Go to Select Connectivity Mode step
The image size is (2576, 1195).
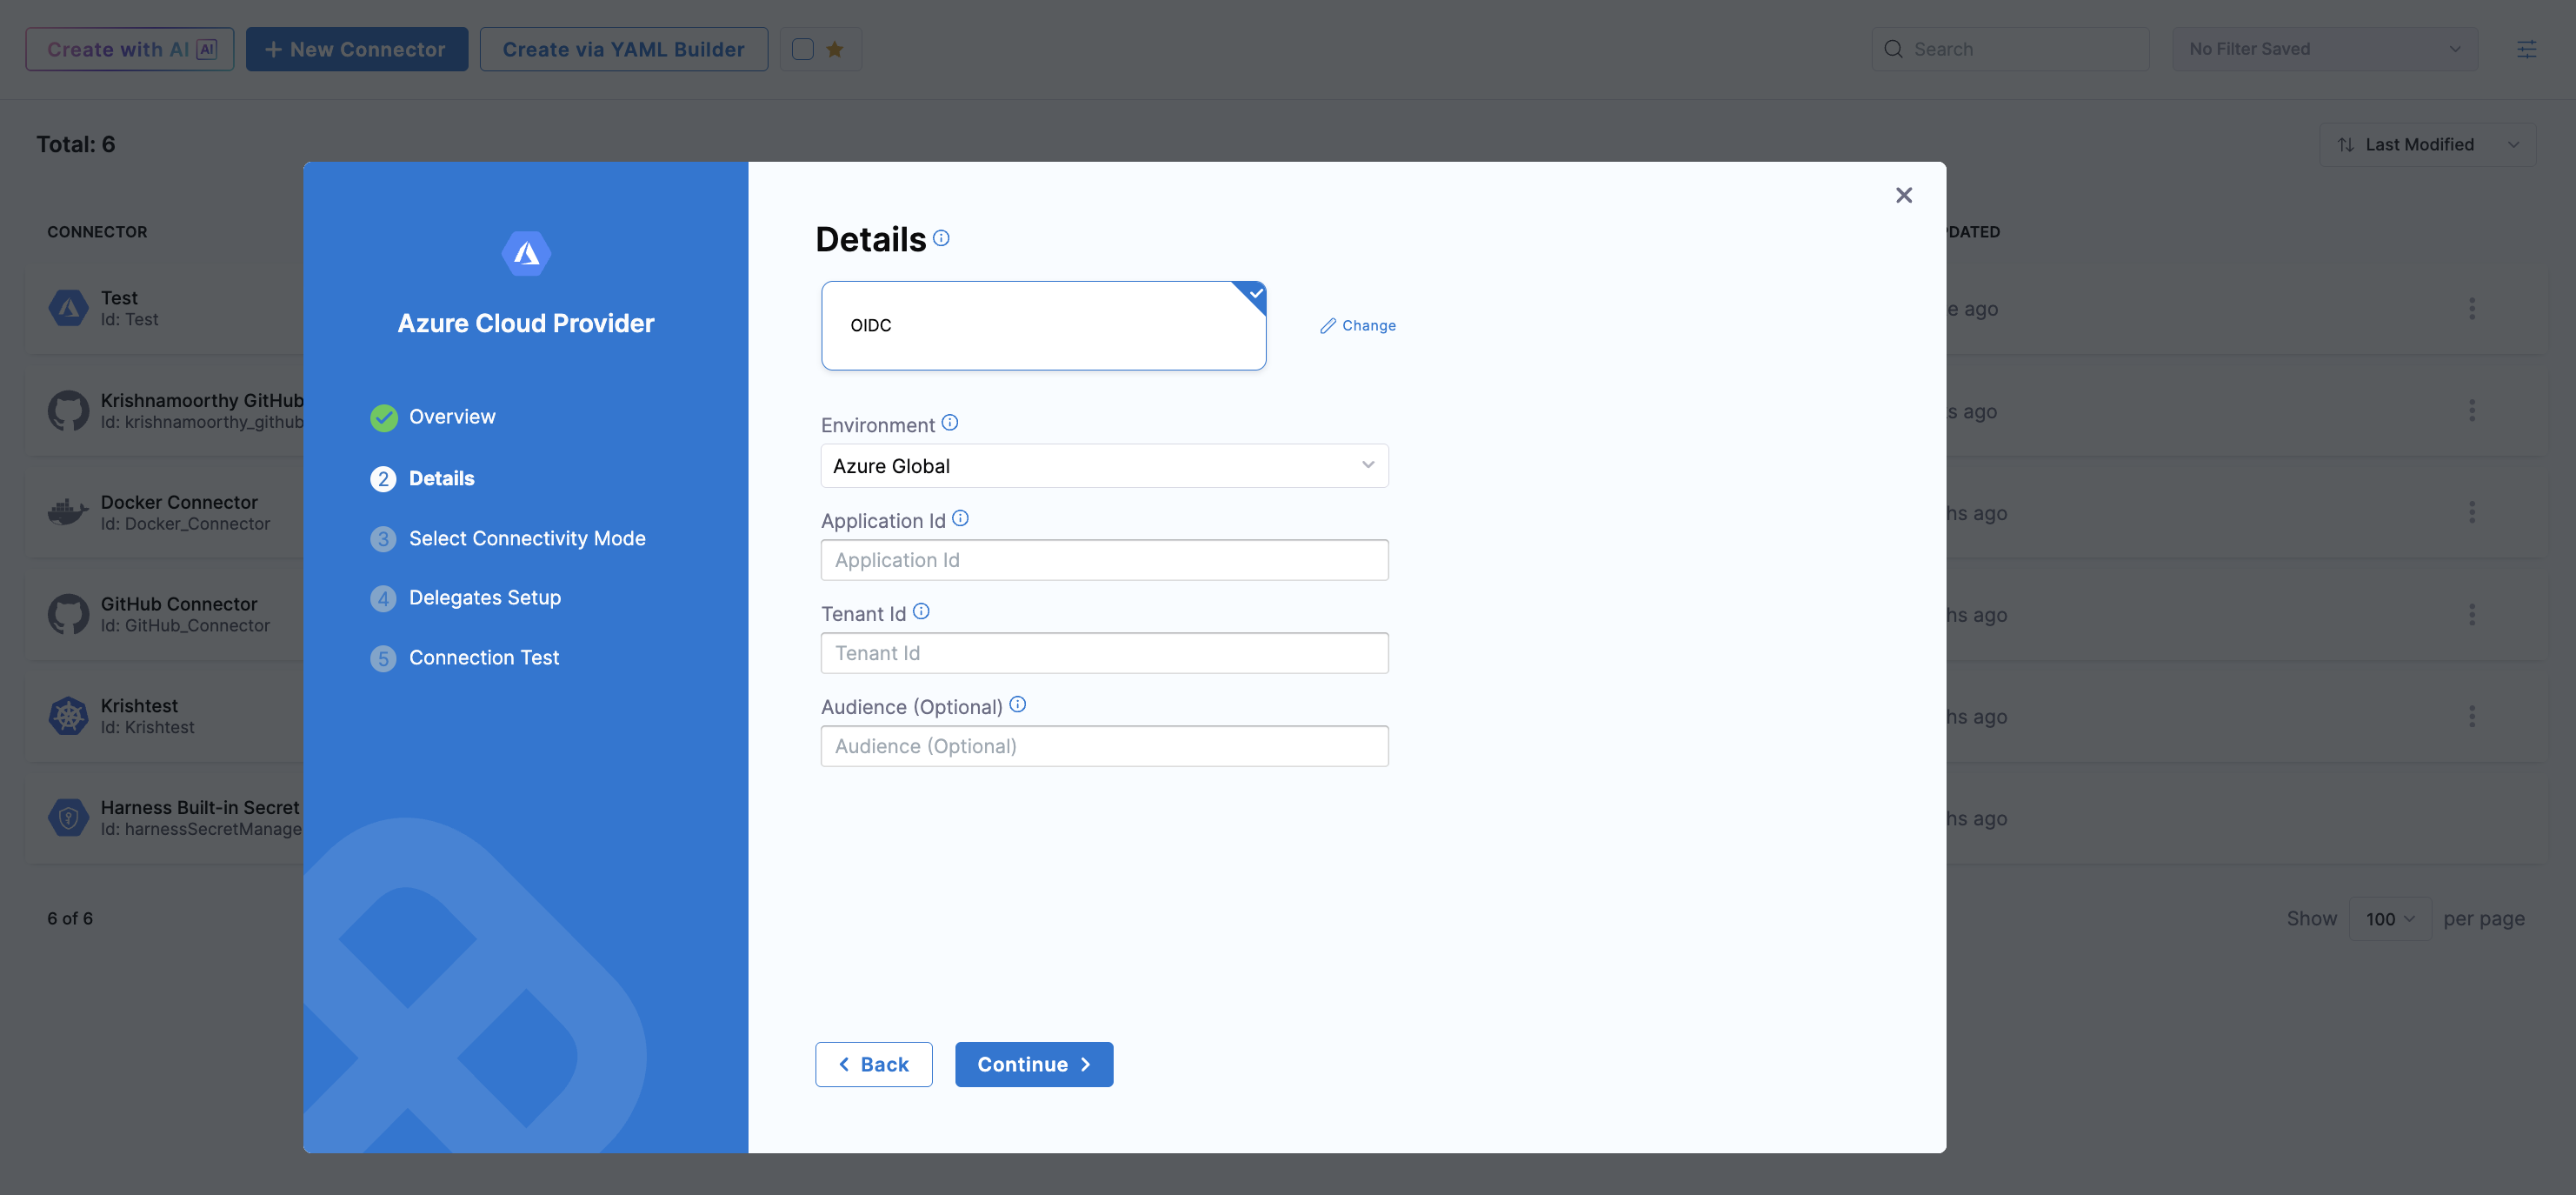[527, 539]
